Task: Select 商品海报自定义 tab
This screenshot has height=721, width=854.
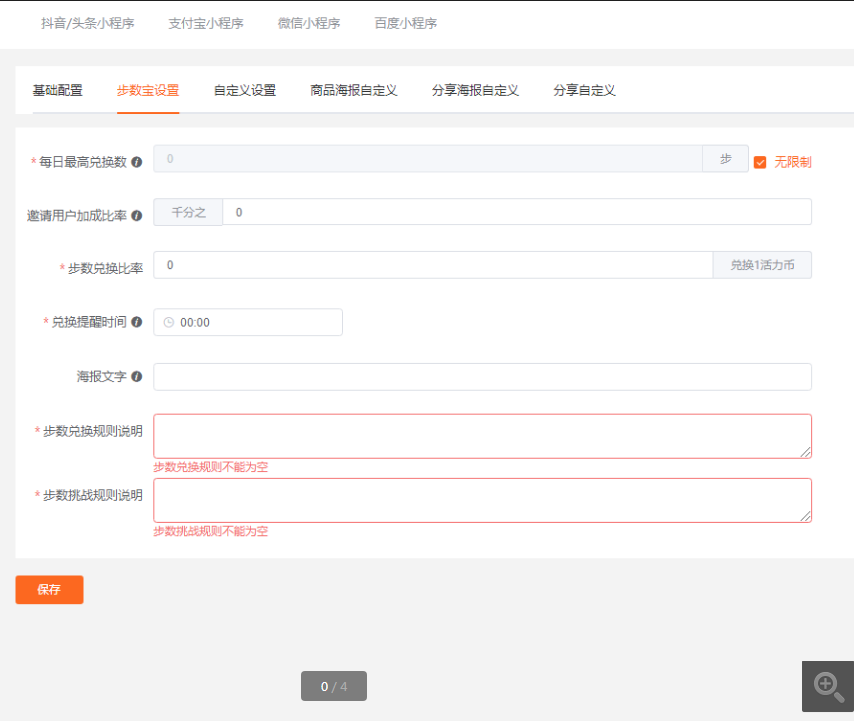Action: 354,90
